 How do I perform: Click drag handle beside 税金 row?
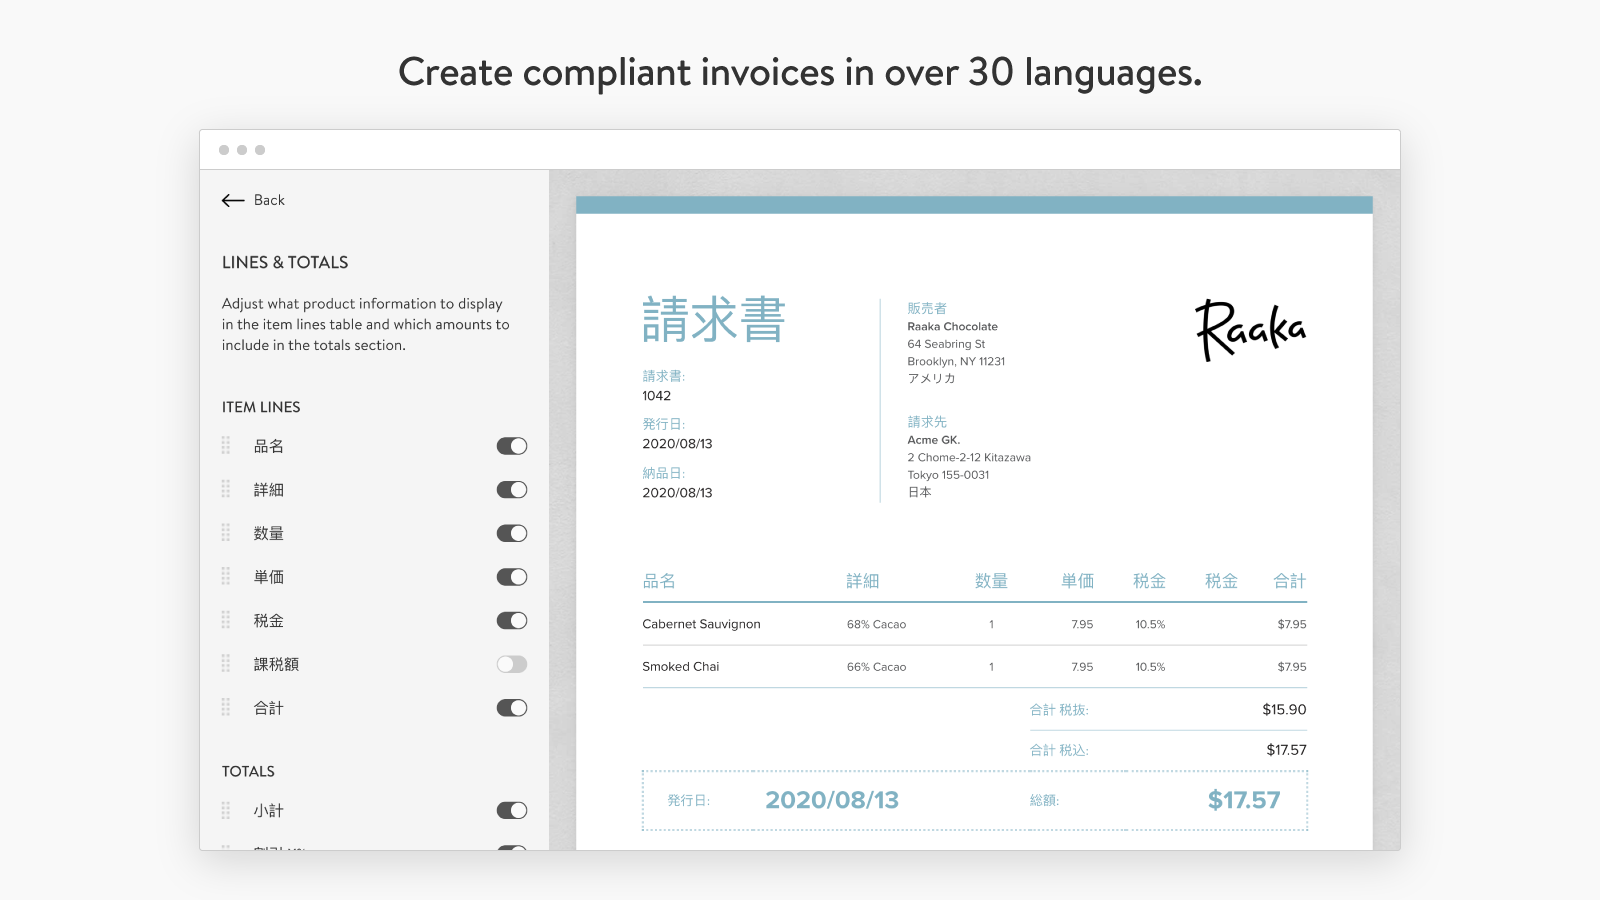tap(226, 620)
